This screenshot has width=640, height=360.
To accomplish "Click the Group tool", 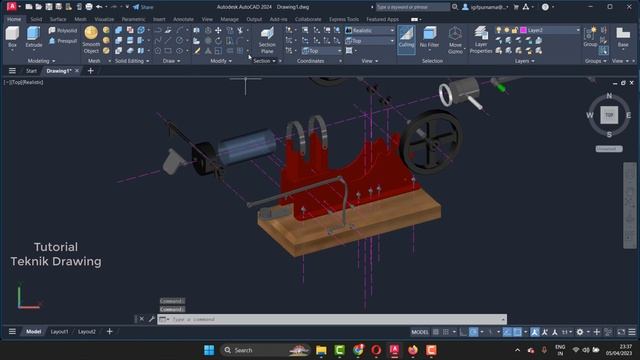I will point(590,37).
